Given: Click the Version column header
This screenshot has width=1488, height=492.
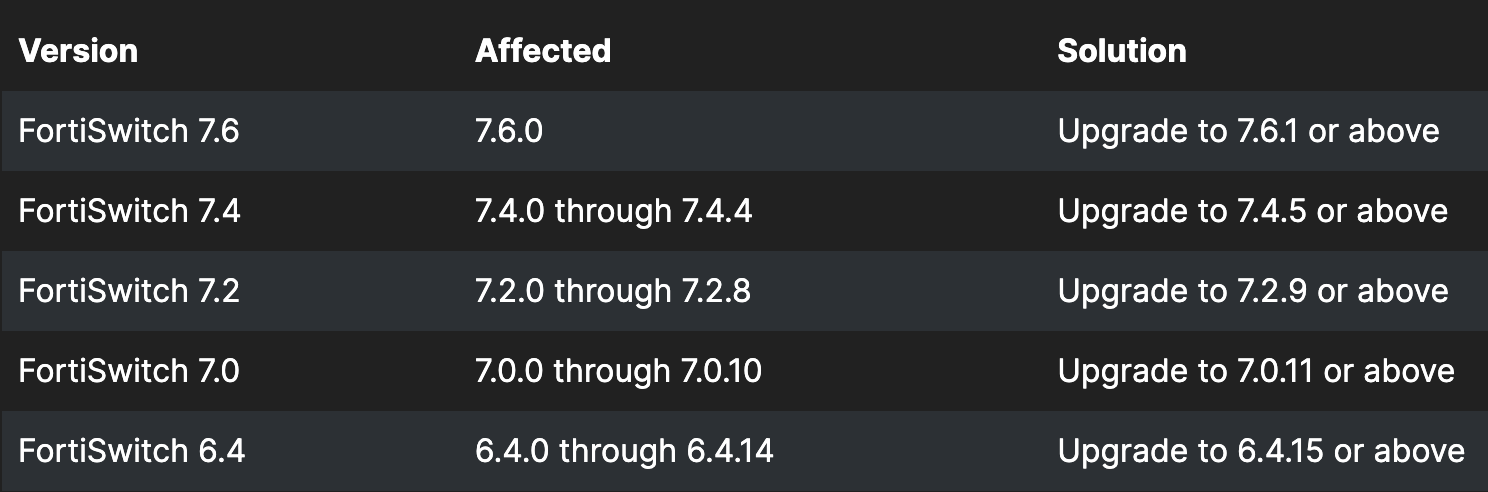Looking at the screenshot, I should pyautogui.click(x=78, y=51).
